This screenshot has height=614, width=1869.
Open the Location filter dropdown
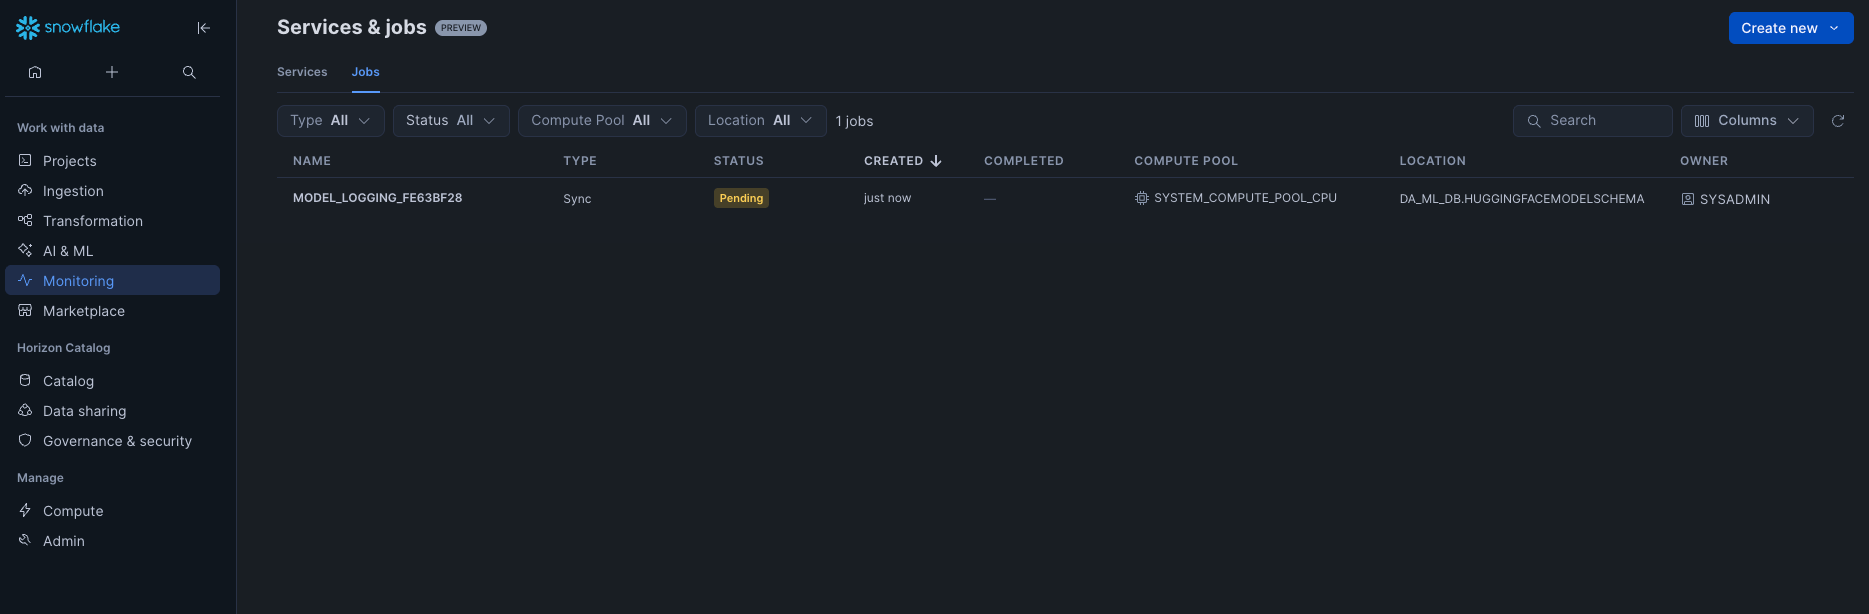click(760, 121)
